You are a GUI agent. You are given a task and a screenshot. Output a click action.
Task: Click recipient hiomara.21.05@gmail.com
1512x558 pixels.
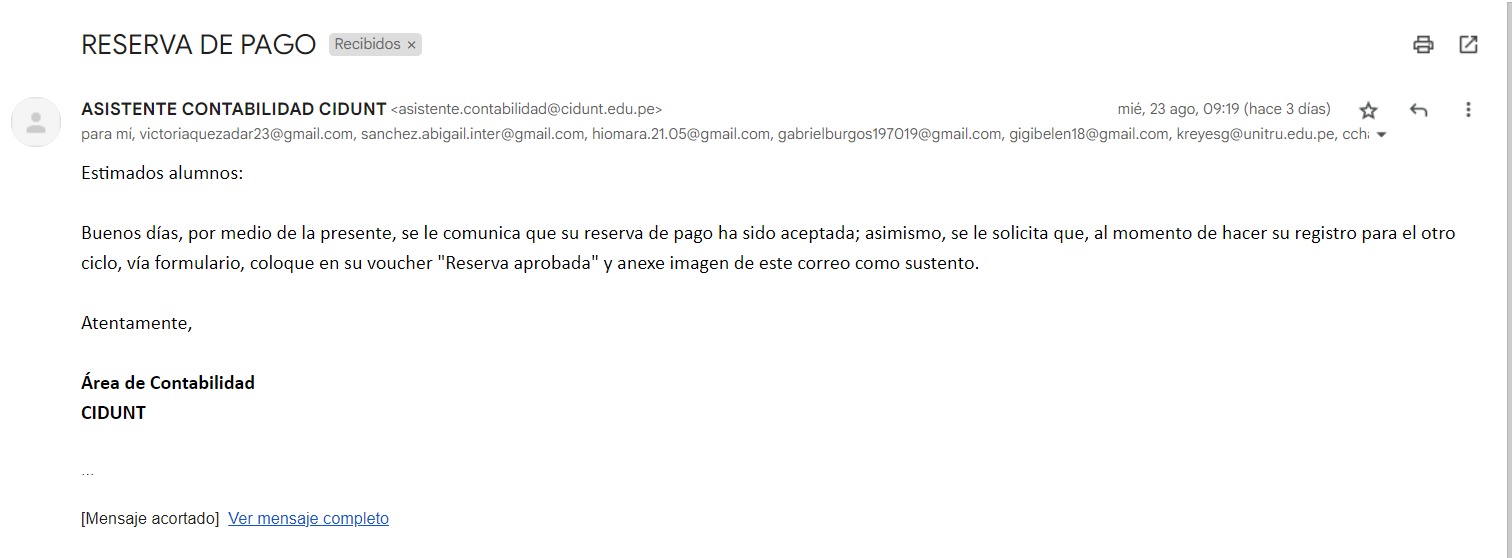click(681, 134)
